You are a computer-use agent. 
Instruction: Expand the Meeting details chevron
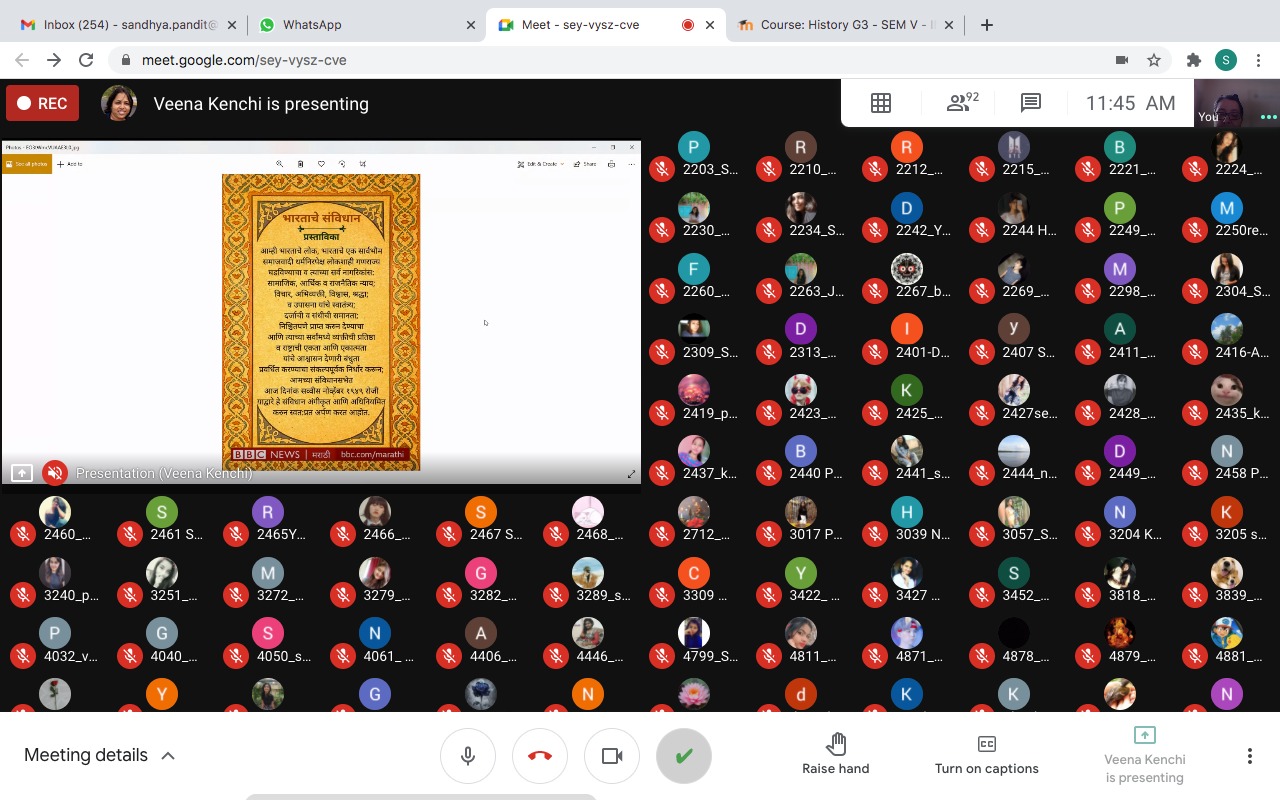pyautogui.click(x=168, y=756)
